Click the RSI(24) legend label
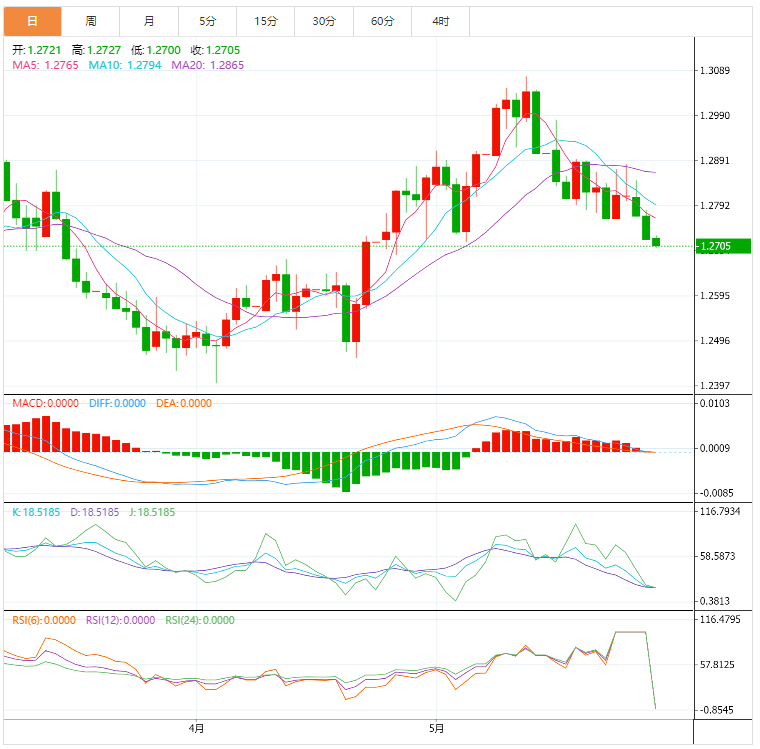This screenshot has height=749, width=760. tap(198, 620)
